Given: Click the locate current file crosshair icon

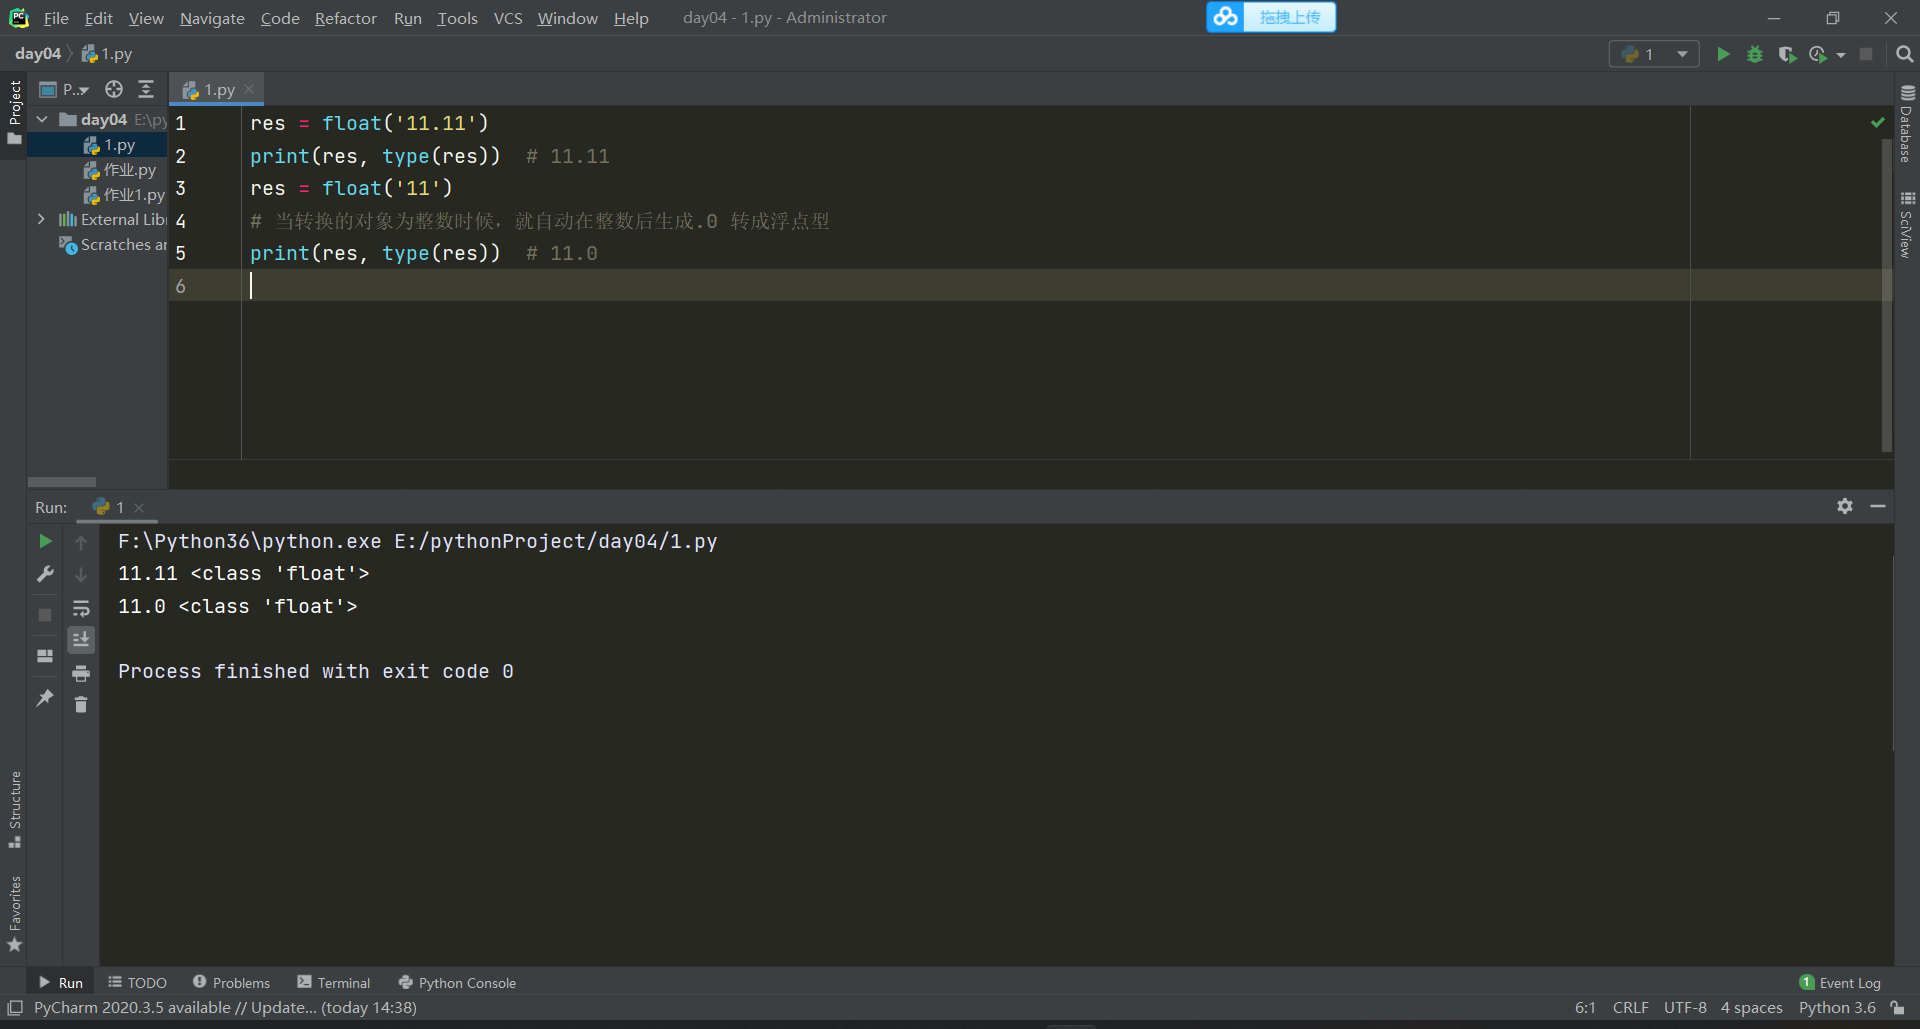Looking at the screenshot, I should [114, 89].
